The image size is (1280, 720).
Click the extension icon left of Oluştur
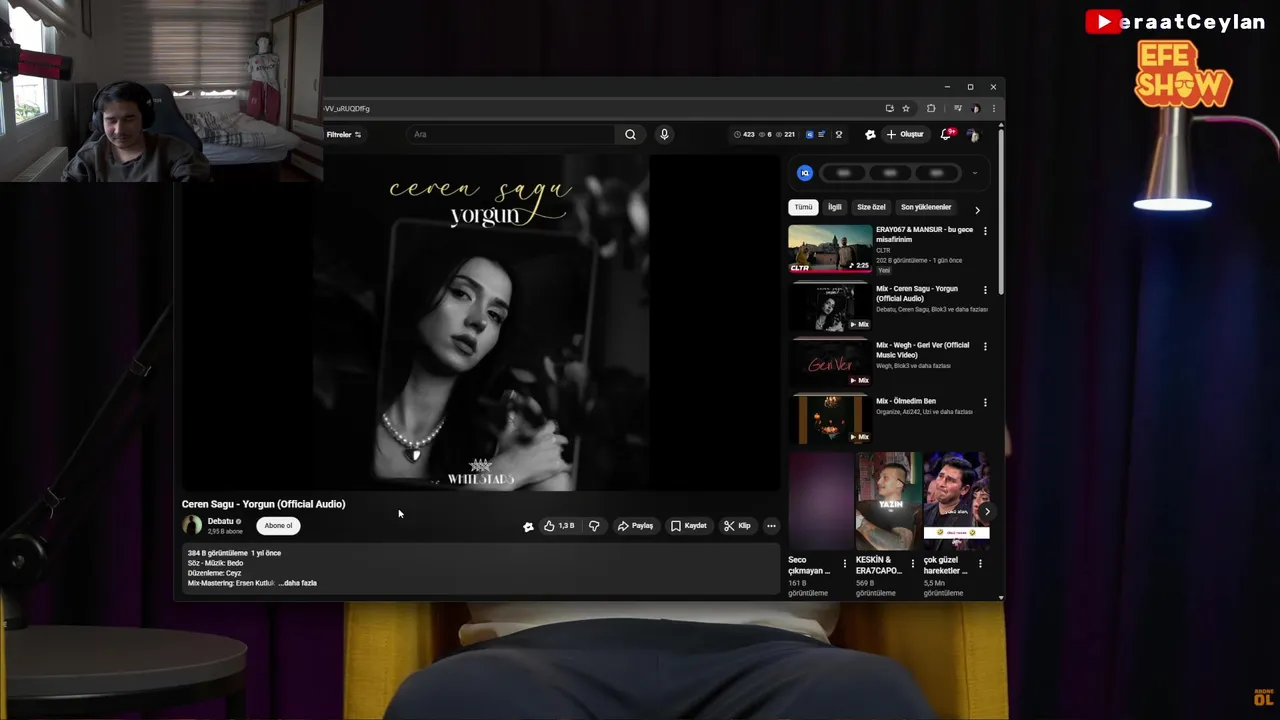[x=870, y=134]
